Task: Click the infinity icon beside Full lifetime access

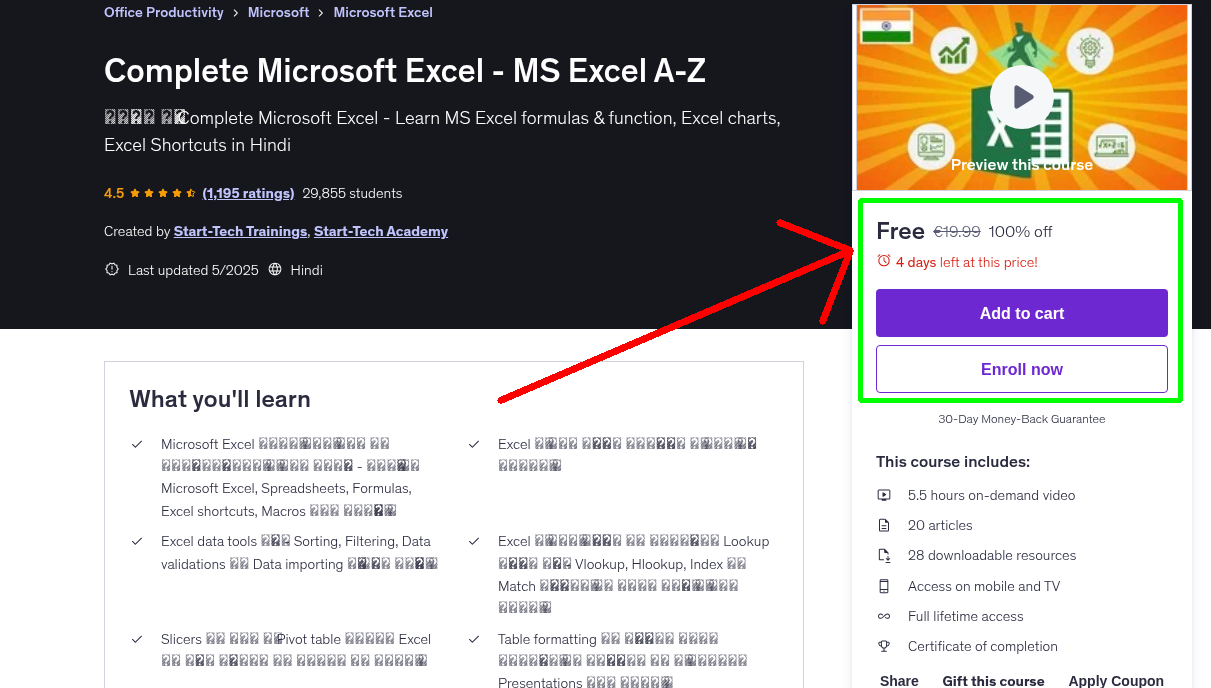Action: (x=884, y=616)
